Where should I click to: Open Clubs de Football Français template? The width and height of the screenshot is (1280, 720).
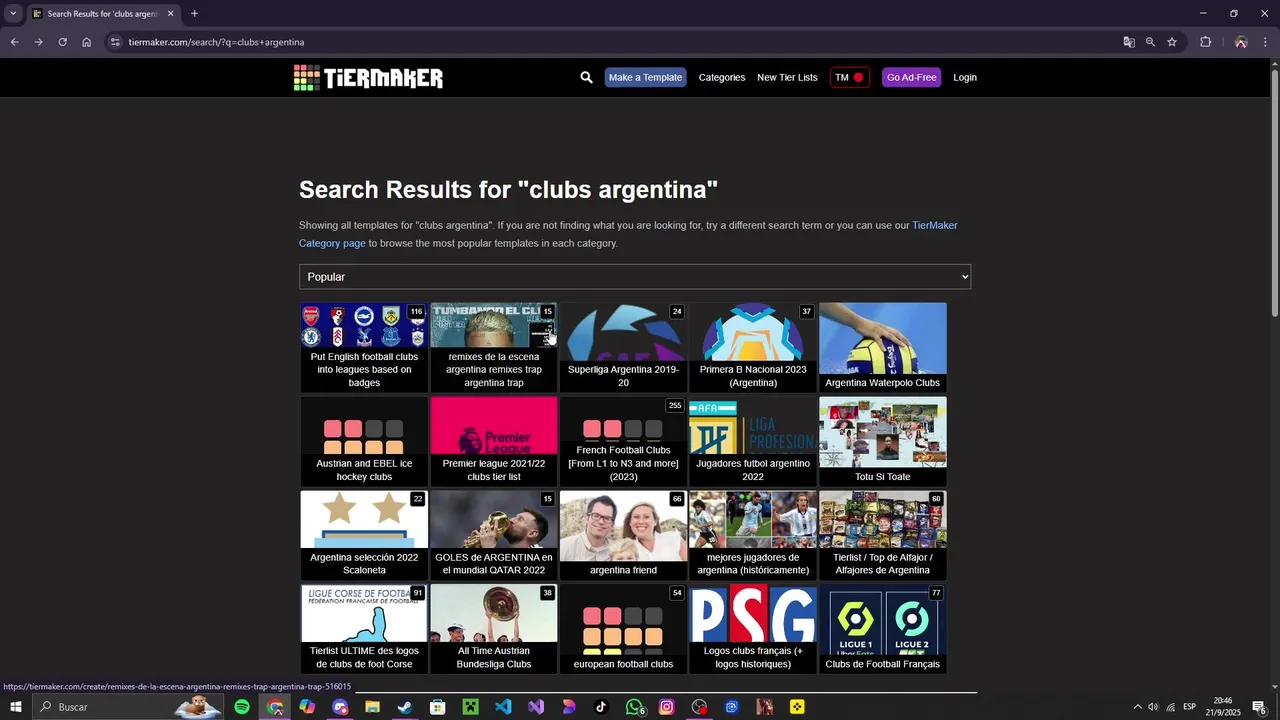882,629
